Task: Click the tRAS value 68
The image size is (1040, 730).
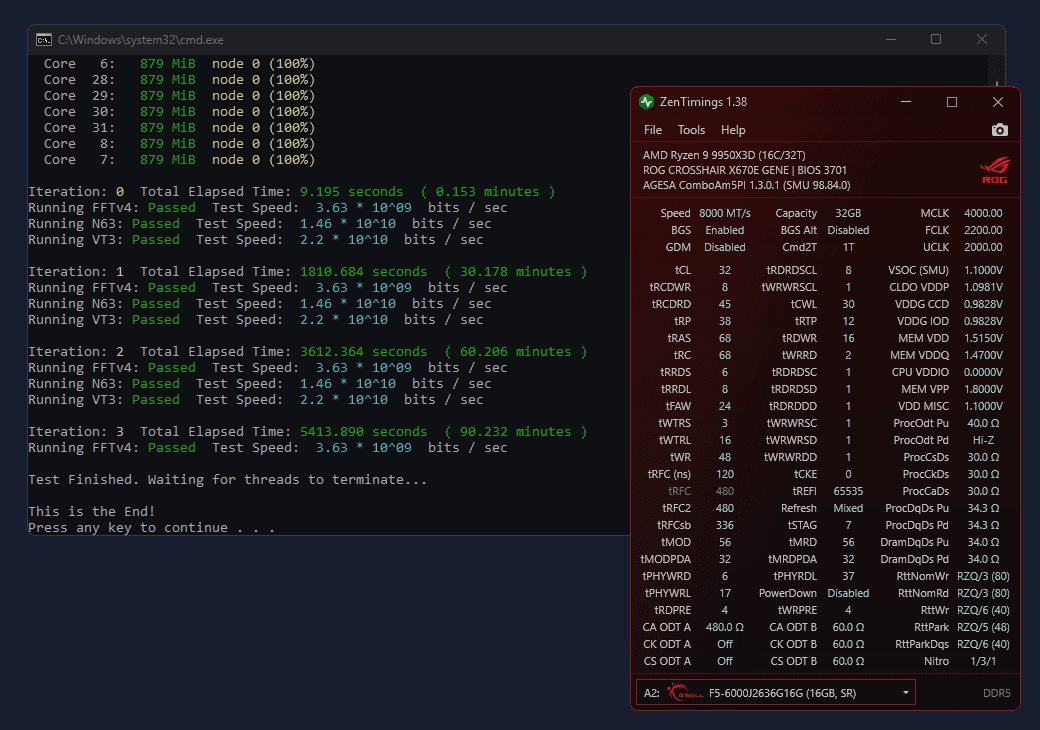Action: 724,338
